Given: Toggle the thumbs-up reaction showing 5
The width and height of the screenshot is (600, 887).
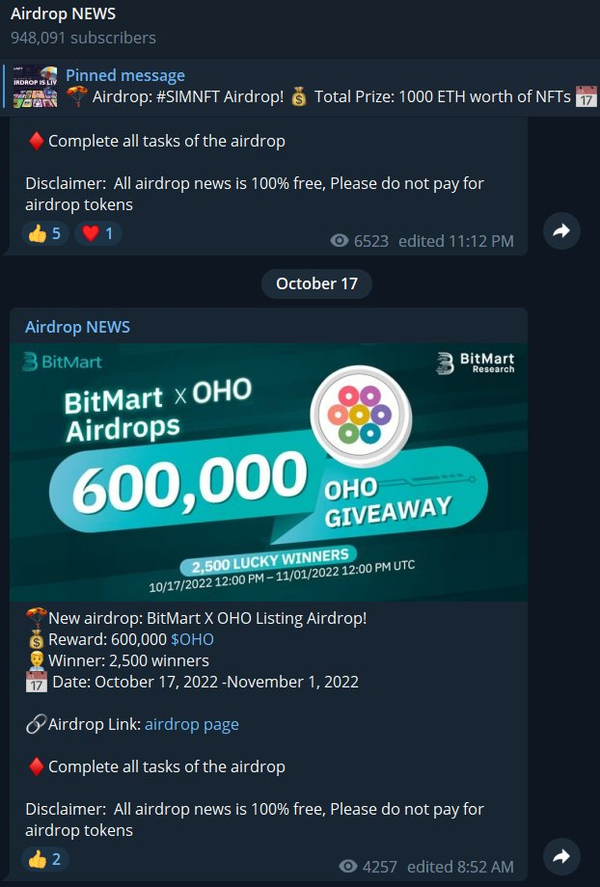Looking at the screenshot, I should (45, 233).
